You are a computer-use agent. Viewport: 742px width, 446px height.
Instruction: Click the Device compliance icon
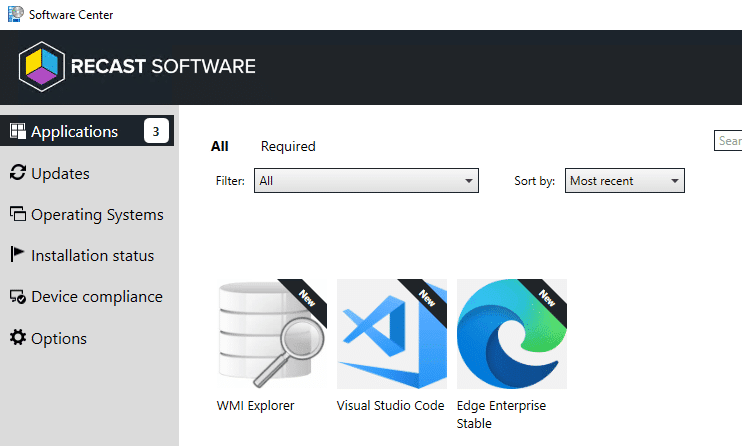click(x=17, y=297)
